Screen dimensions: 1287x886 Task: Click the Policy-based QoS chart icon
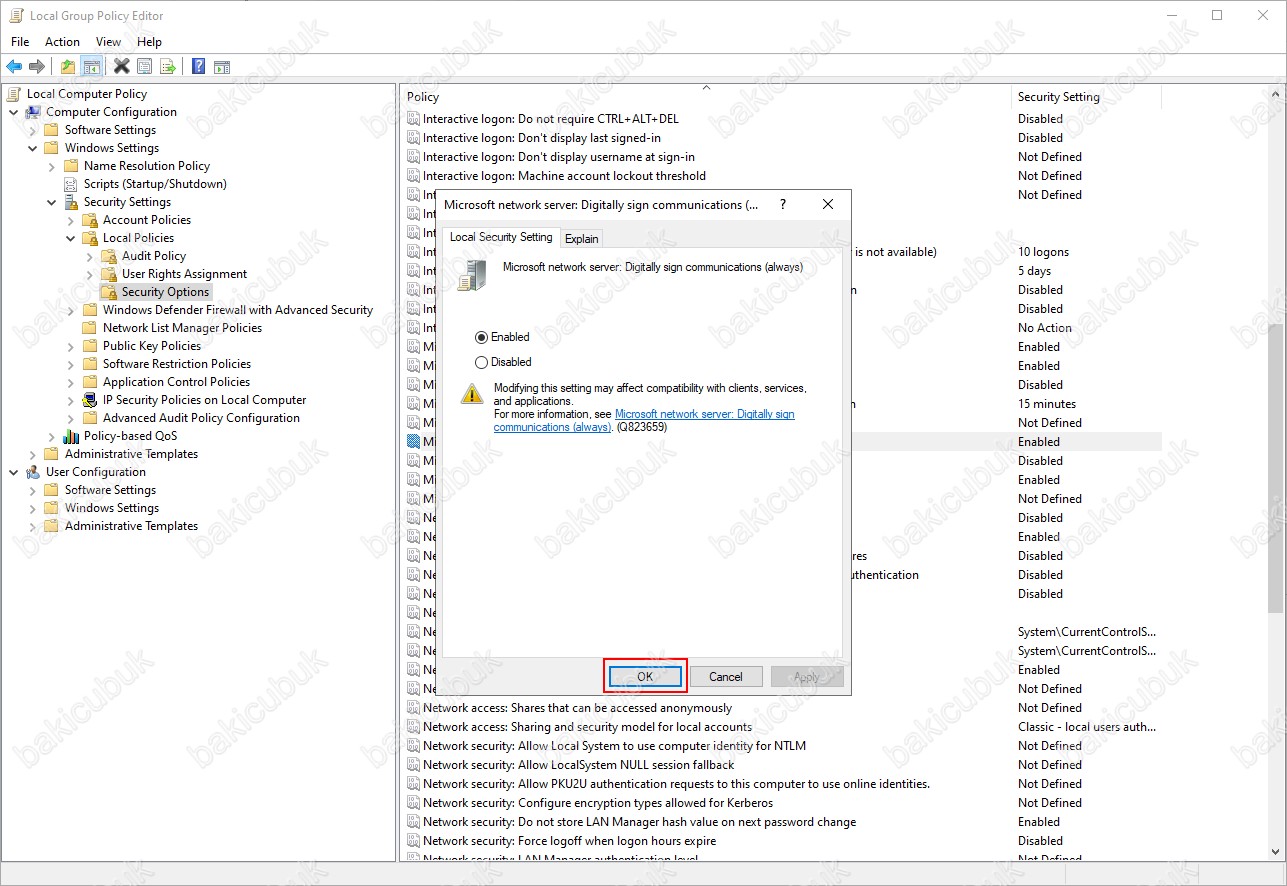[x=71, y=436]
